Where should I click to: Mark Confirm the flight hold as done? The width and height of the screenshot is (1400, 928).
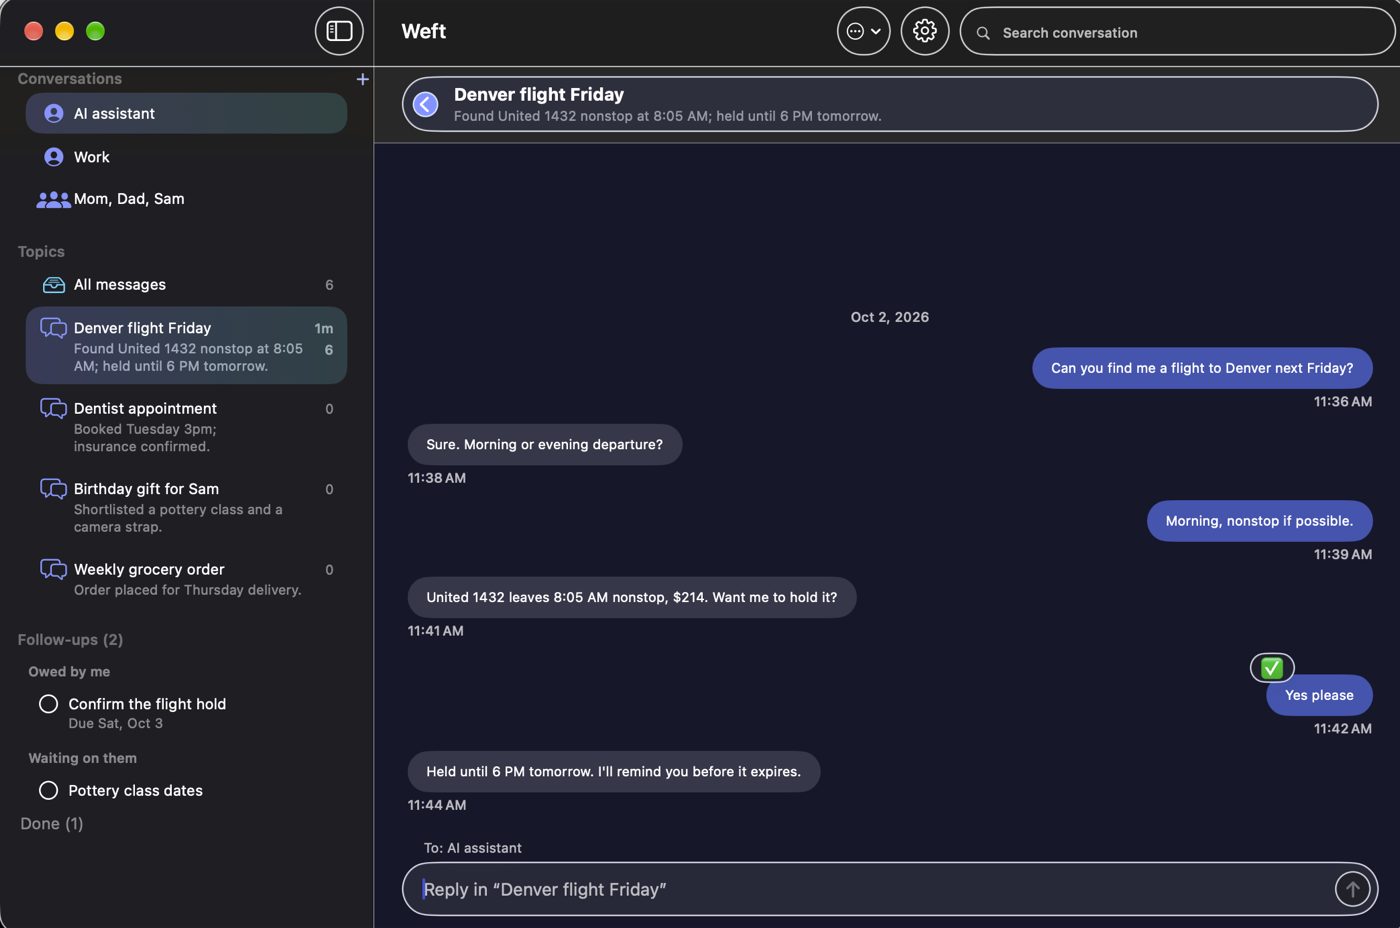coord(48,704)
